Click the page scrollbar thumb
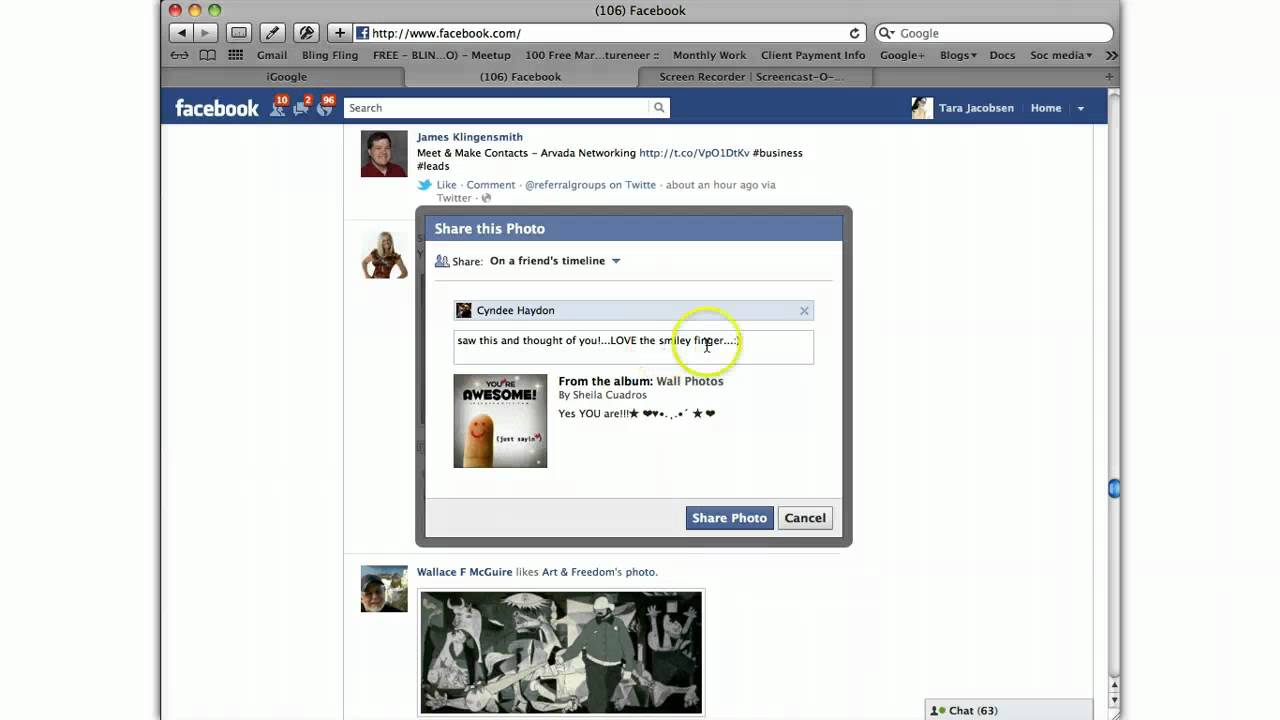Image resolution: width=1280 pixels, height=720 pixels. 1114,488
